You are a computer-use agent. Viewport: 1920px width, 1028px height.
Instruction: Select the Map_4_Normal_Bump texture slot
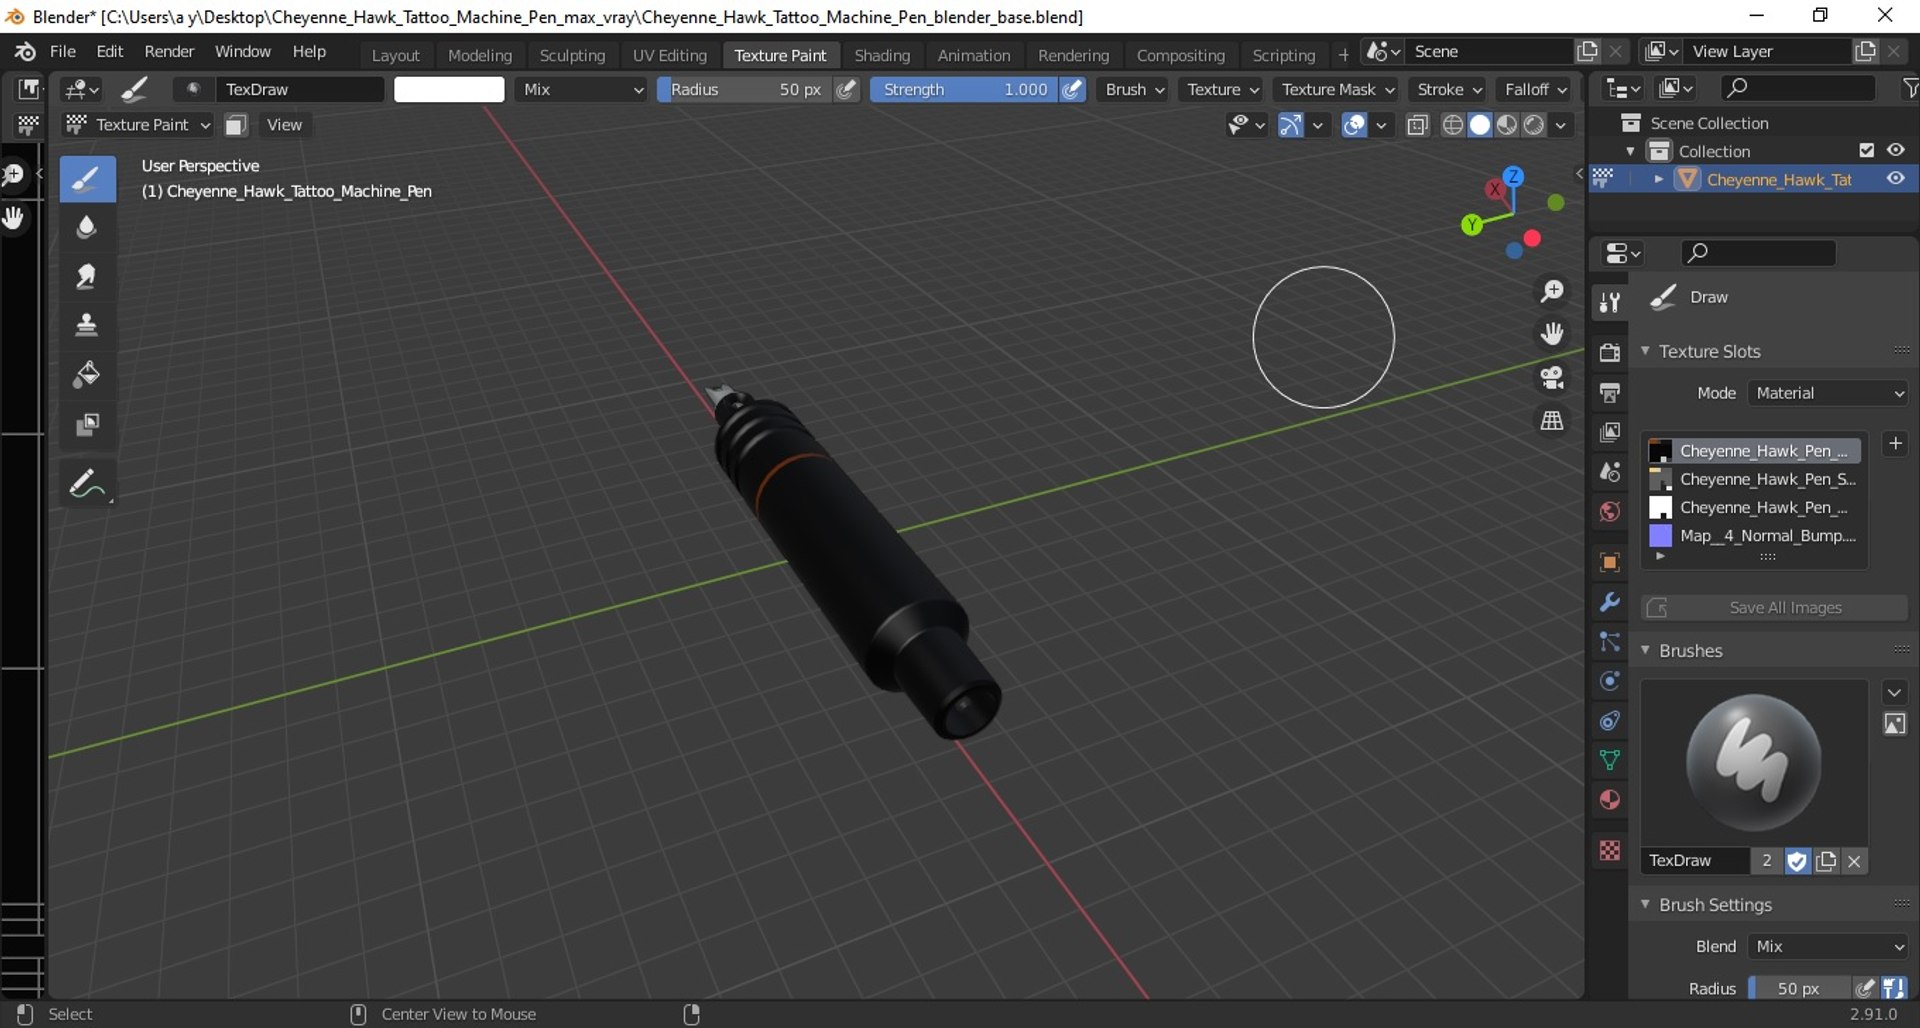pyautogui.click(x=1754, y=535)
